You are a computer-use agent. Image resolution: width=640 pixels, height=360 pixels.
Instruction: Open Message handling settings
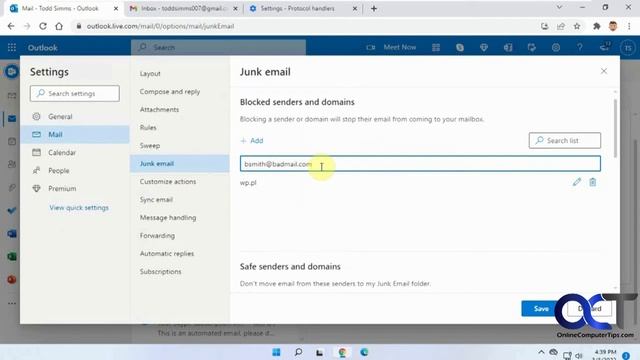click(x=180, y=218)
